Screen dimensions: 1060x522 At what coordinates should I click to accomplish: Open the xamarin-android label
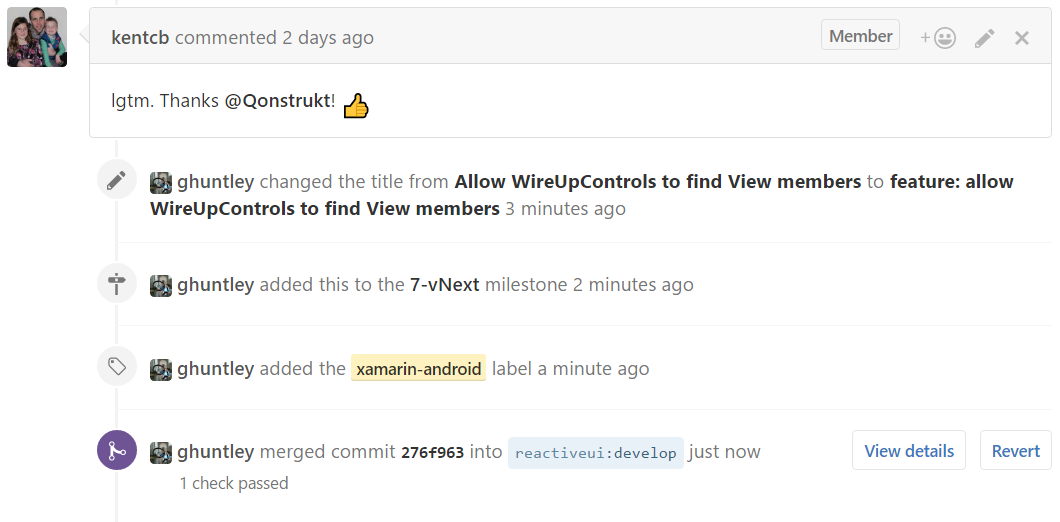[418, 369]
